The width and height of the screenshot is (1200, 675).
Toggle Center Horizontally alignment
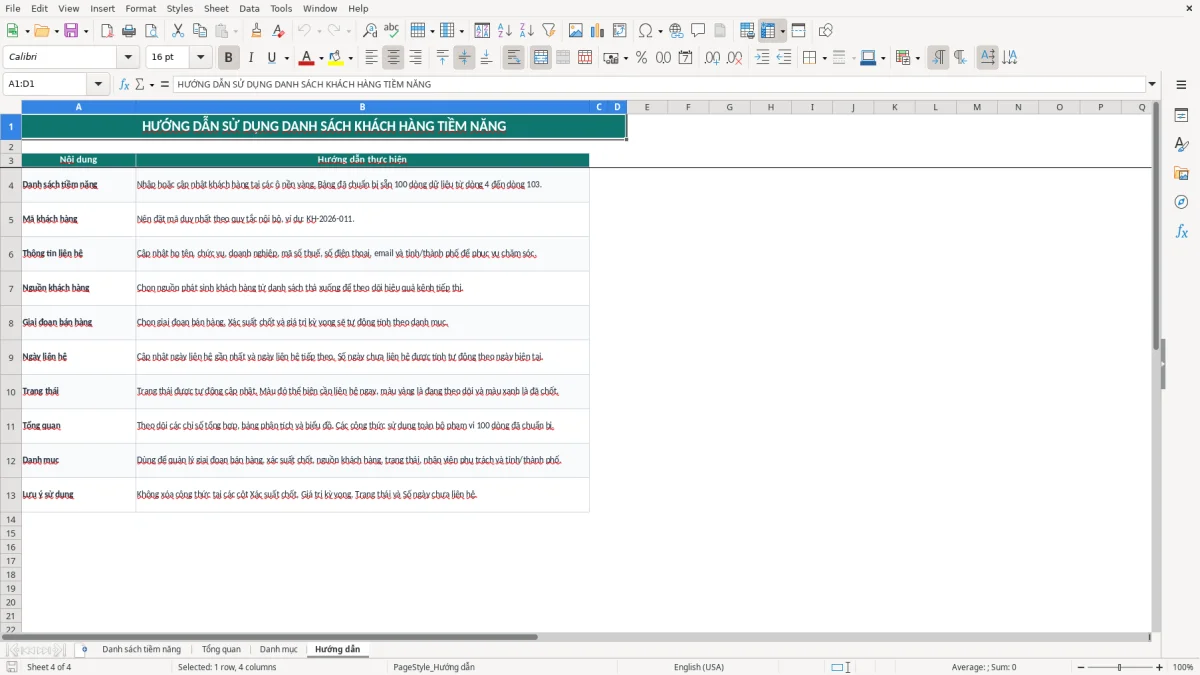[393, 58]
